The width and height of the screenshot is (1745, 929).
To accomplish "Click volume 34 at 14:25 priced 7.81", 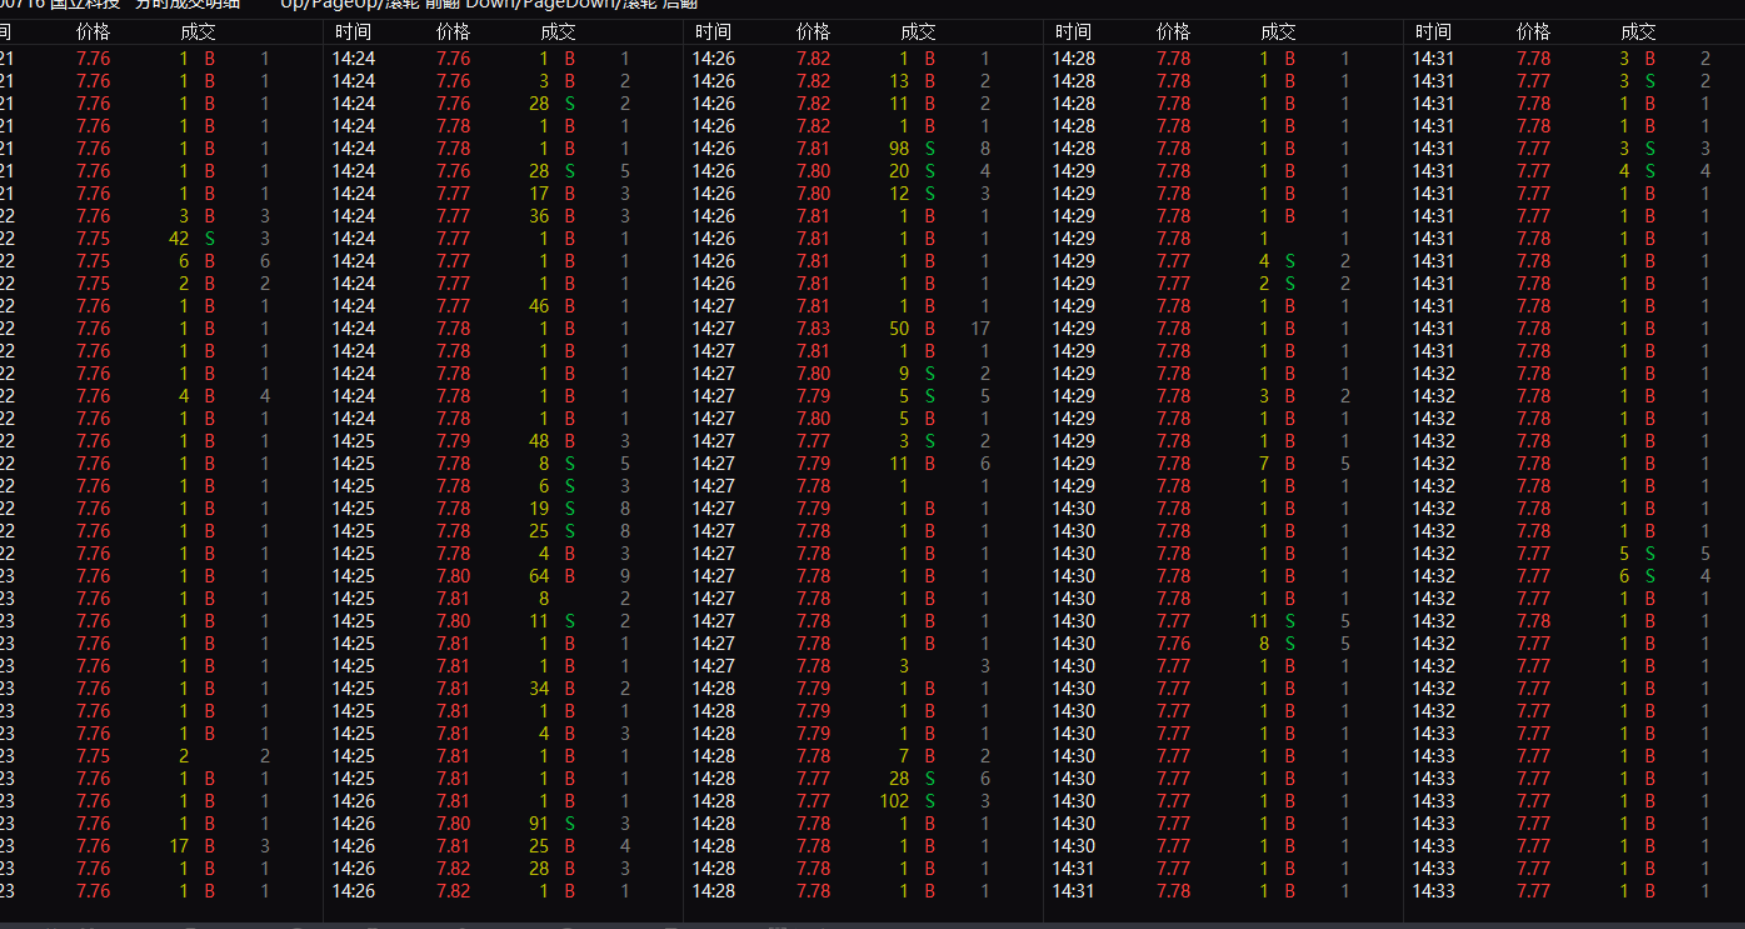I will pos(539,689).
